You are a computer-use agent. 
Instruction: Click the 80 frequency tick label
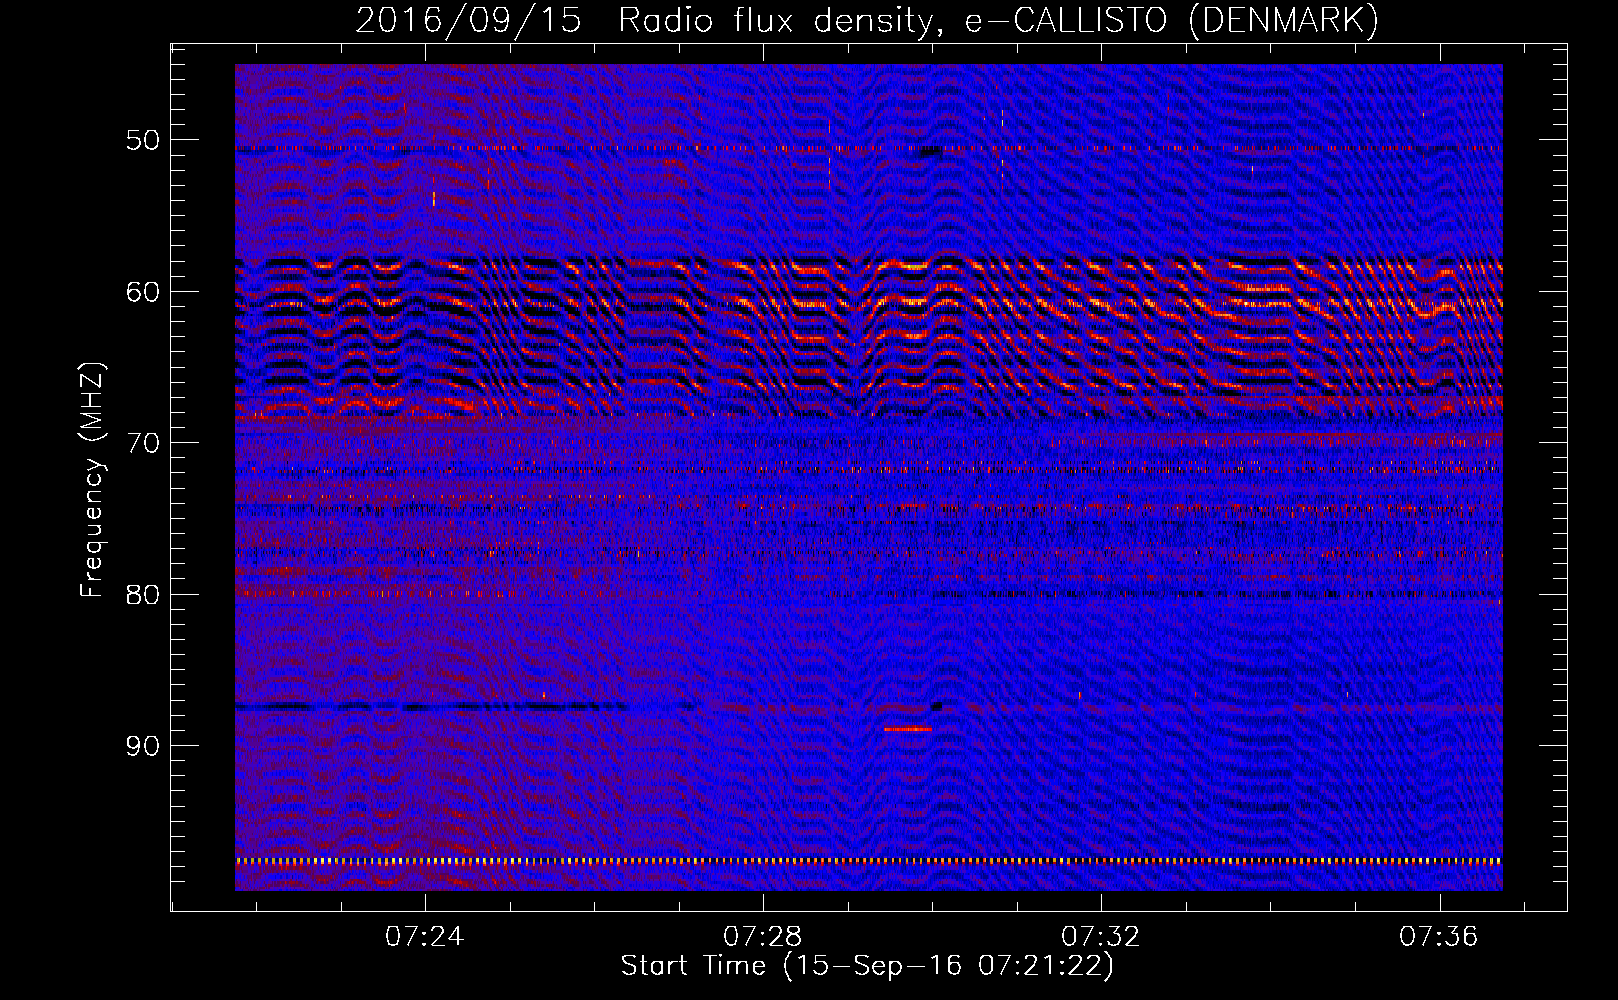coord(143,594)
